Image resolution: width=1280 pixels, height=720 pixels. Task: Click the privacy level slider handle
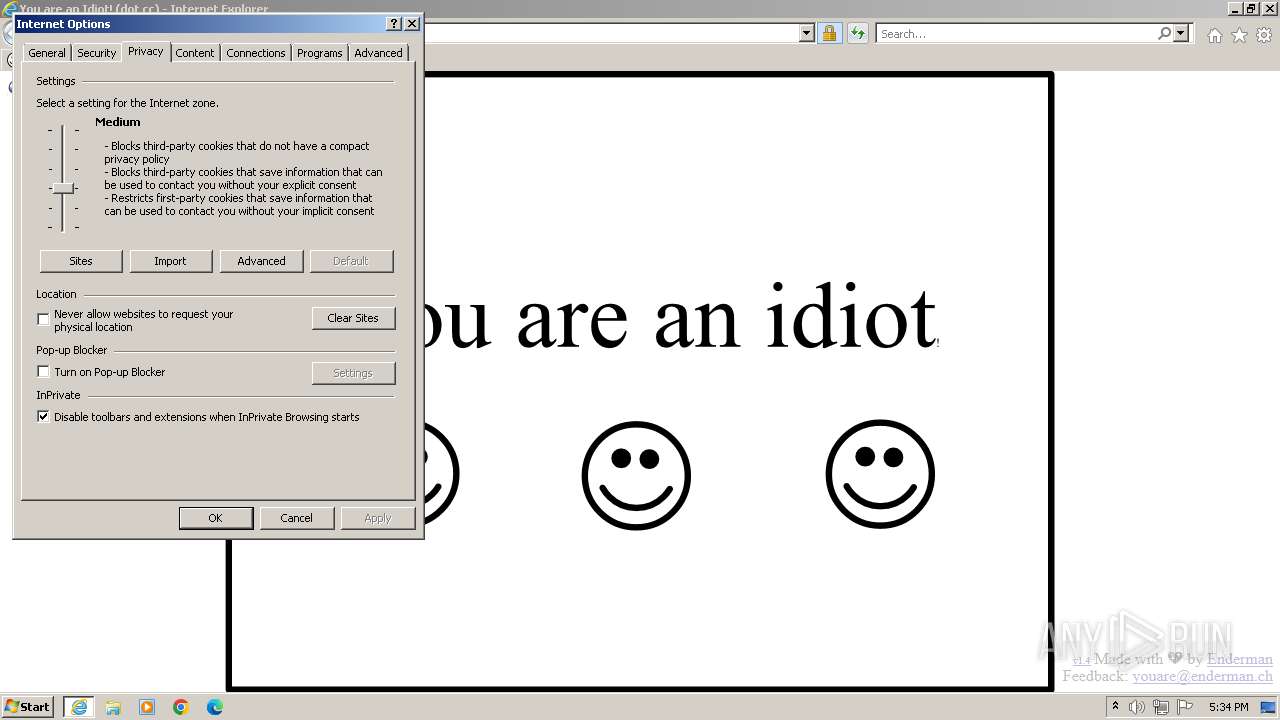click(63, 188)
